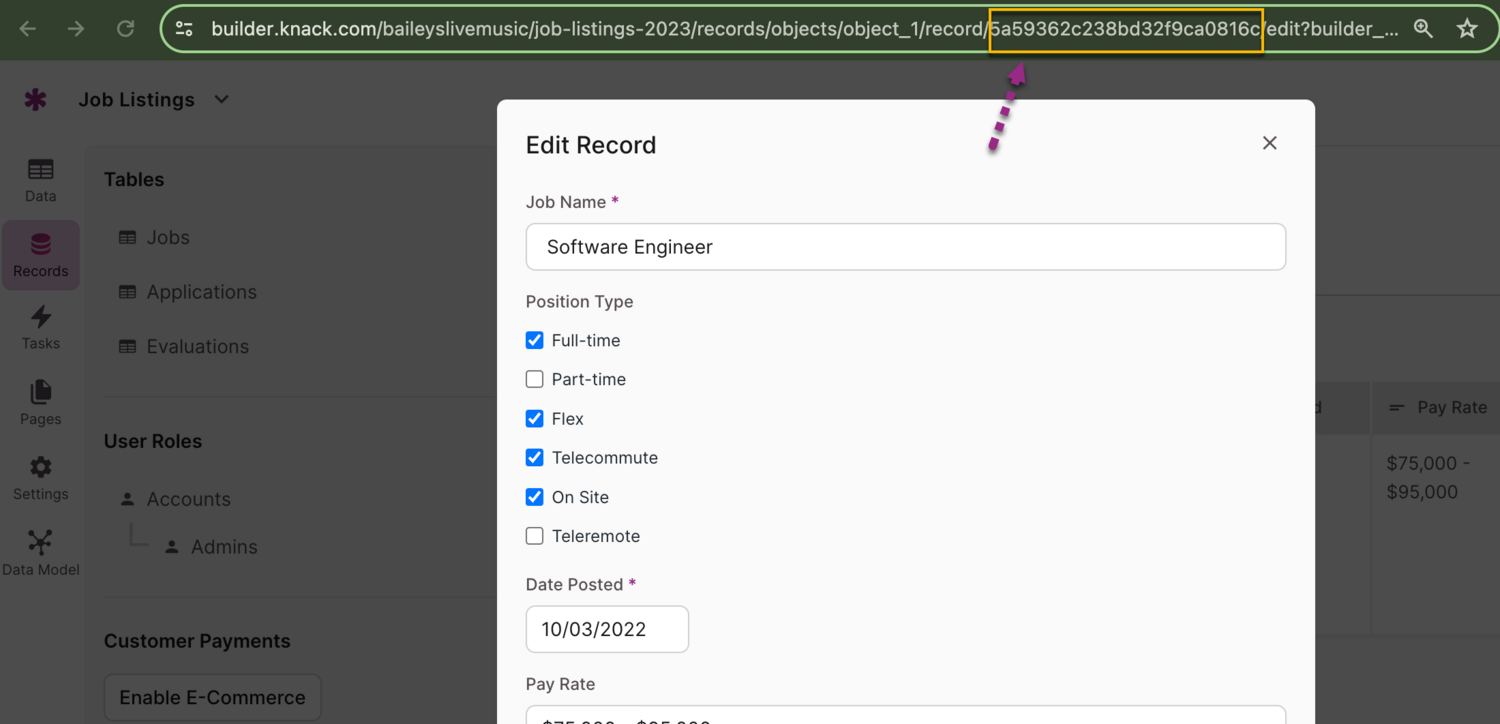The image size is (1500, 724).
Task: Open the Date Posted date picker field
Action: coord(607,629)
